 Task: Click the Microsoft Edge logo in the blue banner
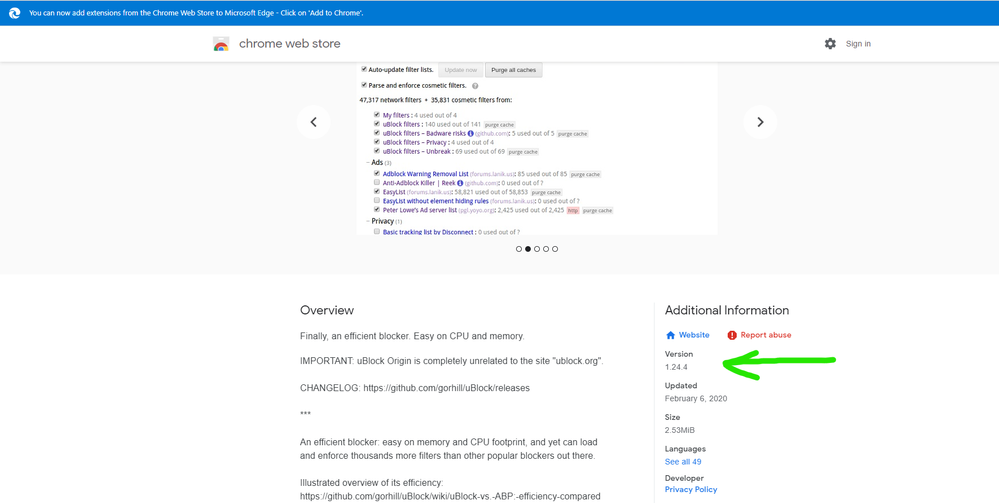(x=15, y=13)
